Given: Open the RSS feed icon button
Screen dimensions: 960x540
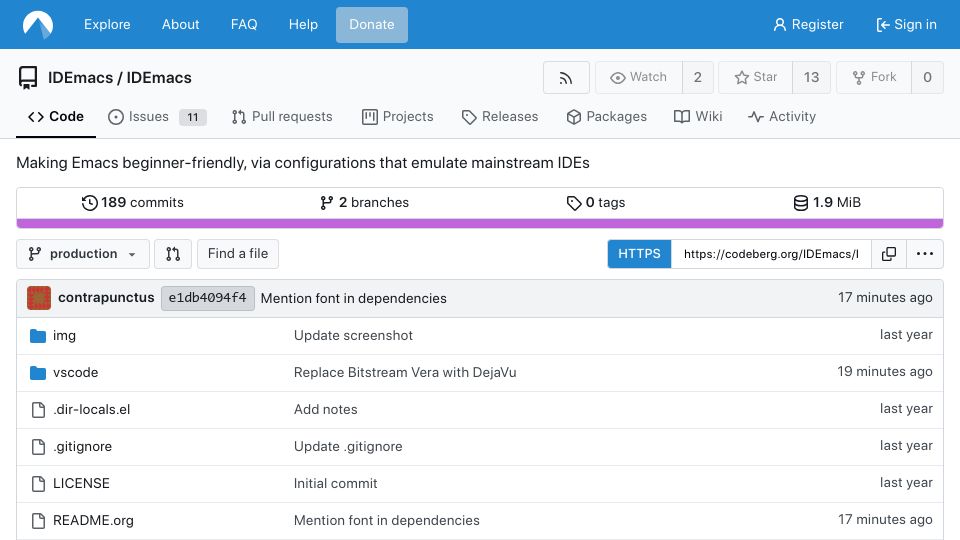Looking at the screenshot, I should [x=566, y=78].
